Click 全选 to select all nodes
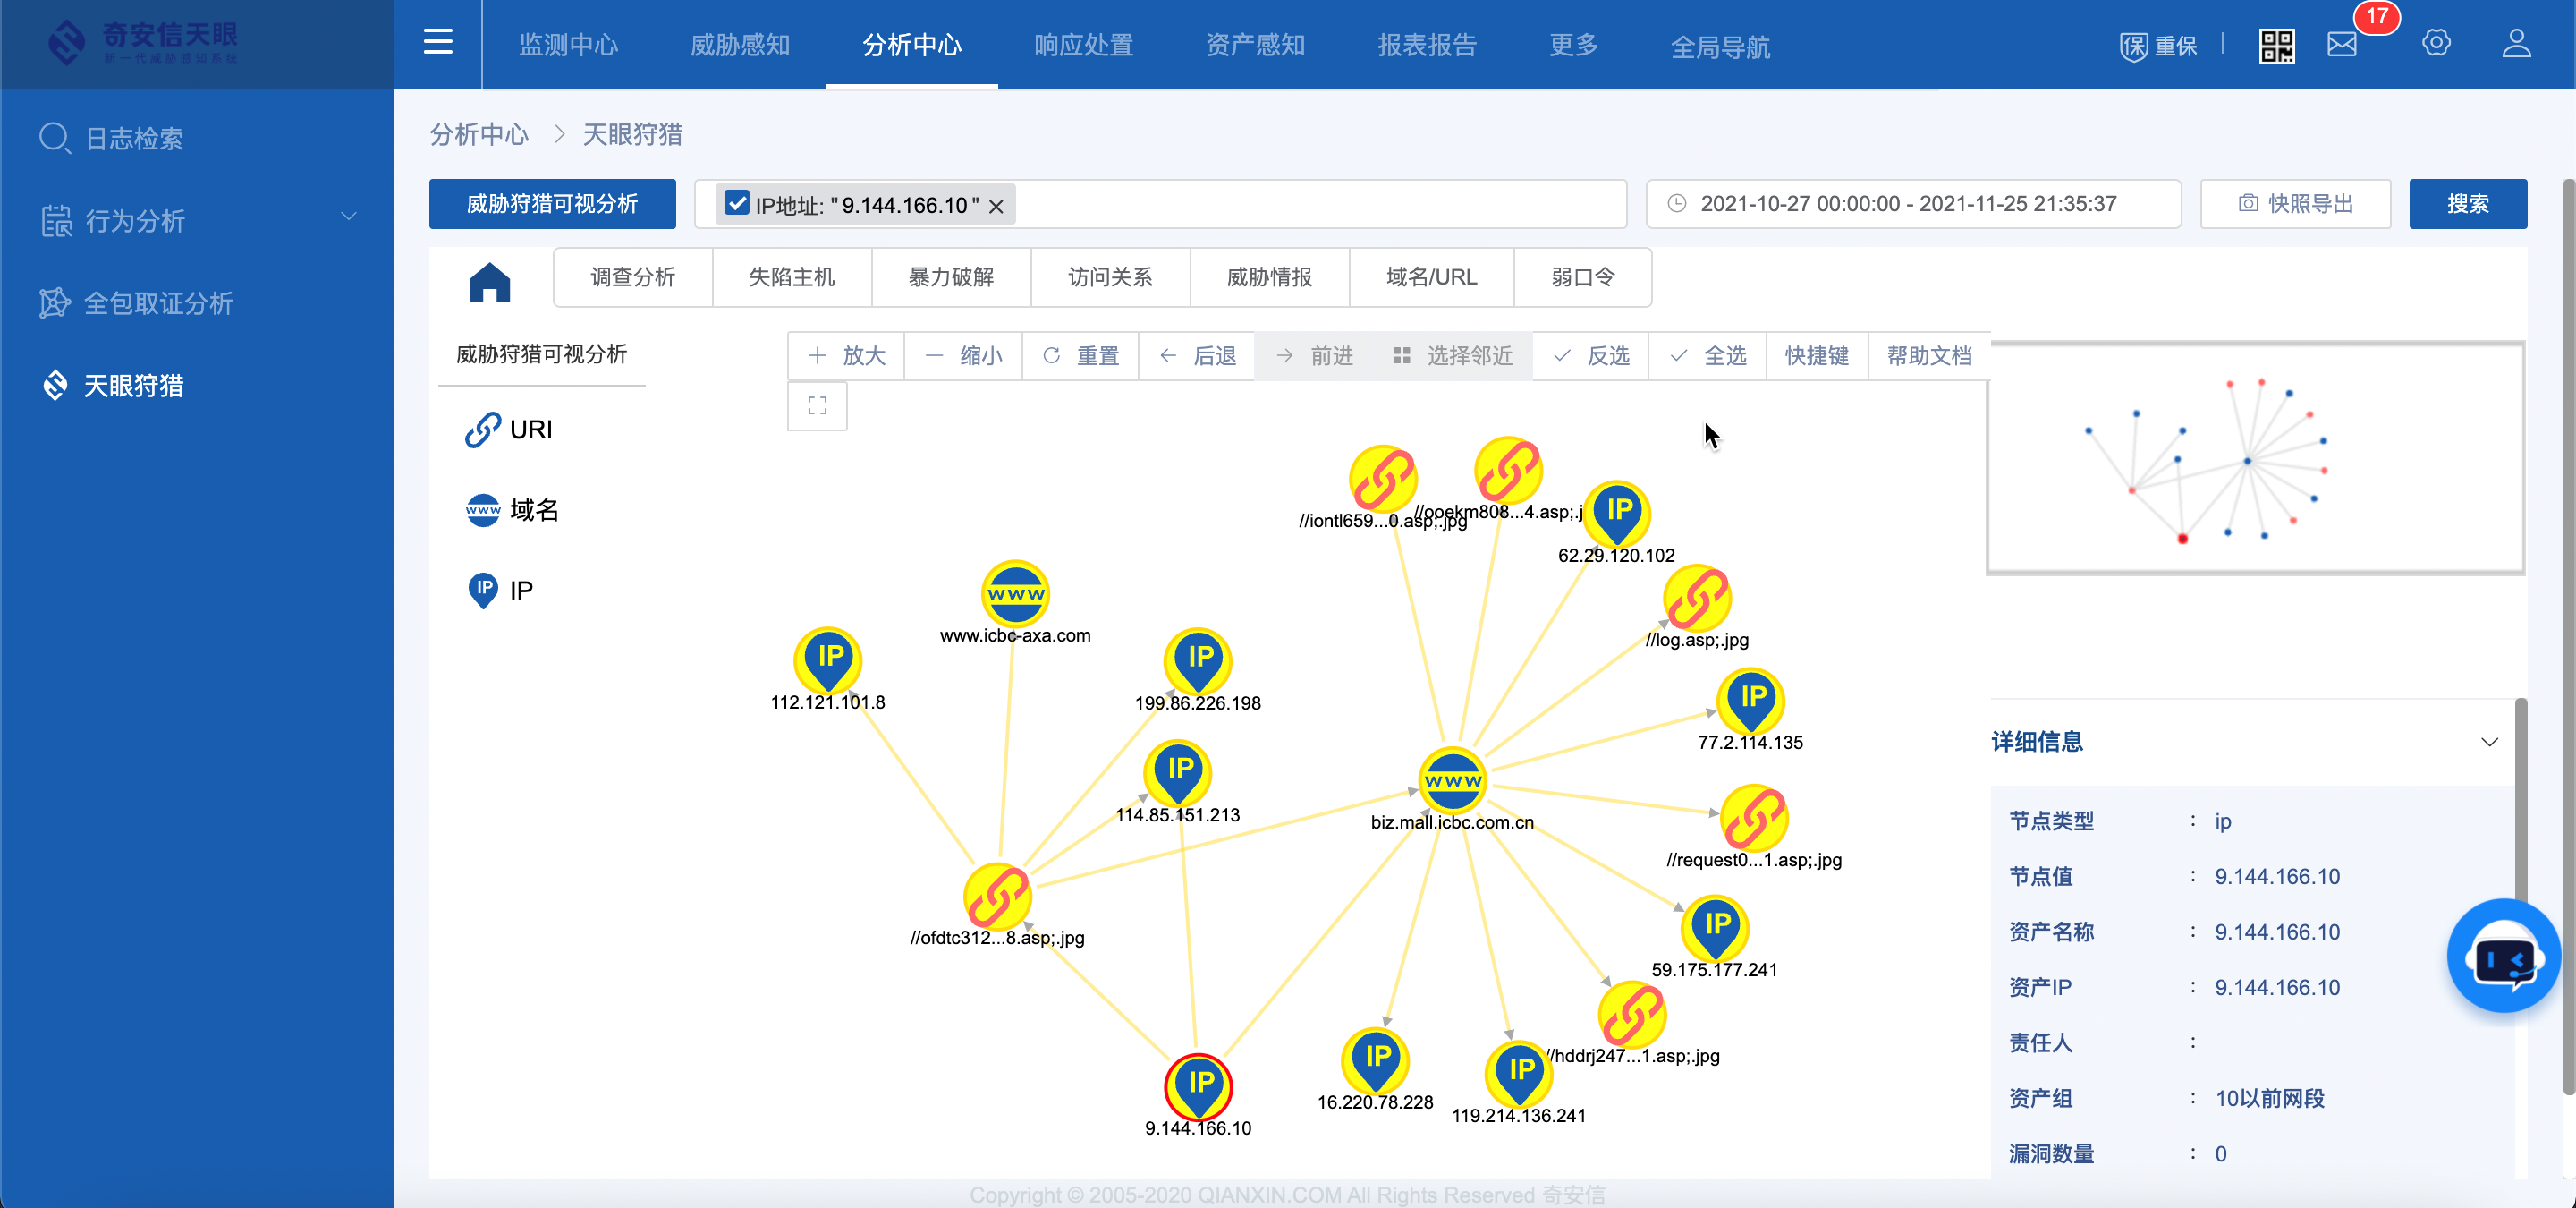 coord(1708,356)
